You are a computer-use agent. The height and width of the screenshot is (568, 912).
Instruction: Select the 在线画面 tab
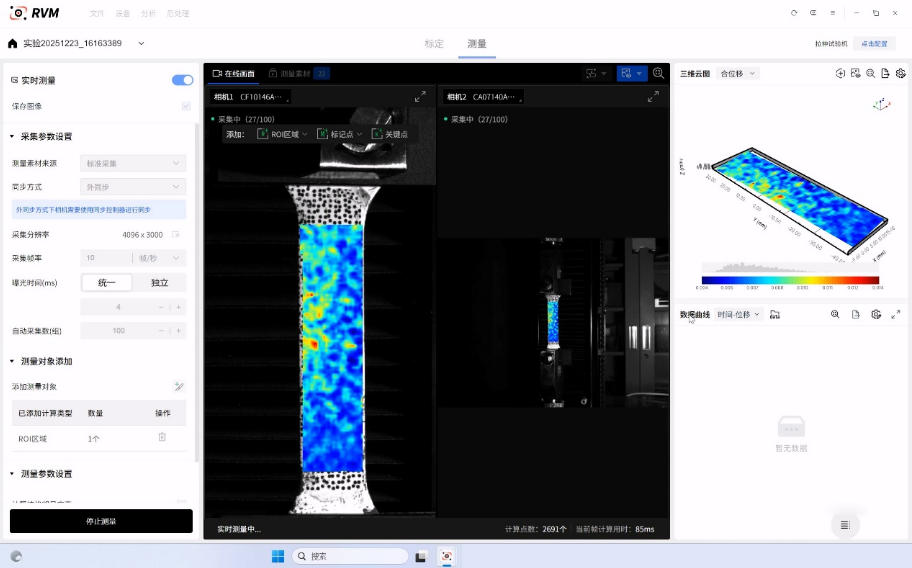tap(233, 73)
